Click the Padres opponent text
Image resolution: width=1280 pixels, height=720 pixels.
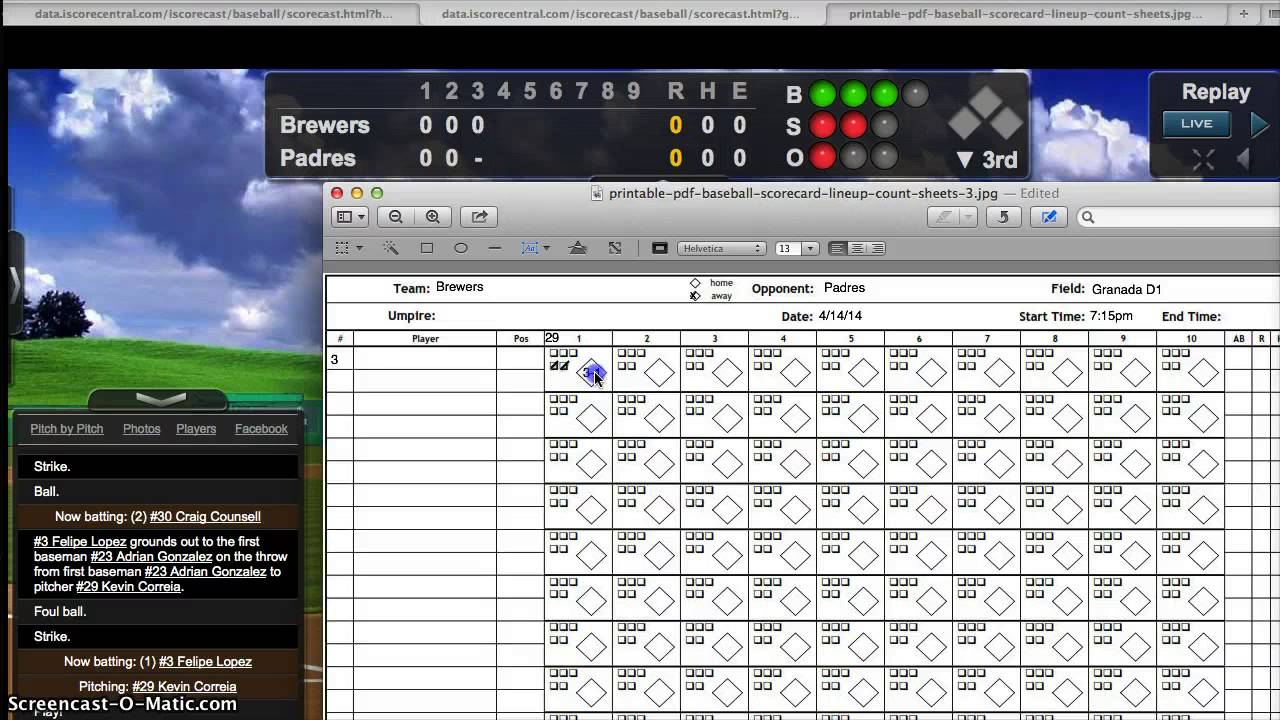click(844, 288)
